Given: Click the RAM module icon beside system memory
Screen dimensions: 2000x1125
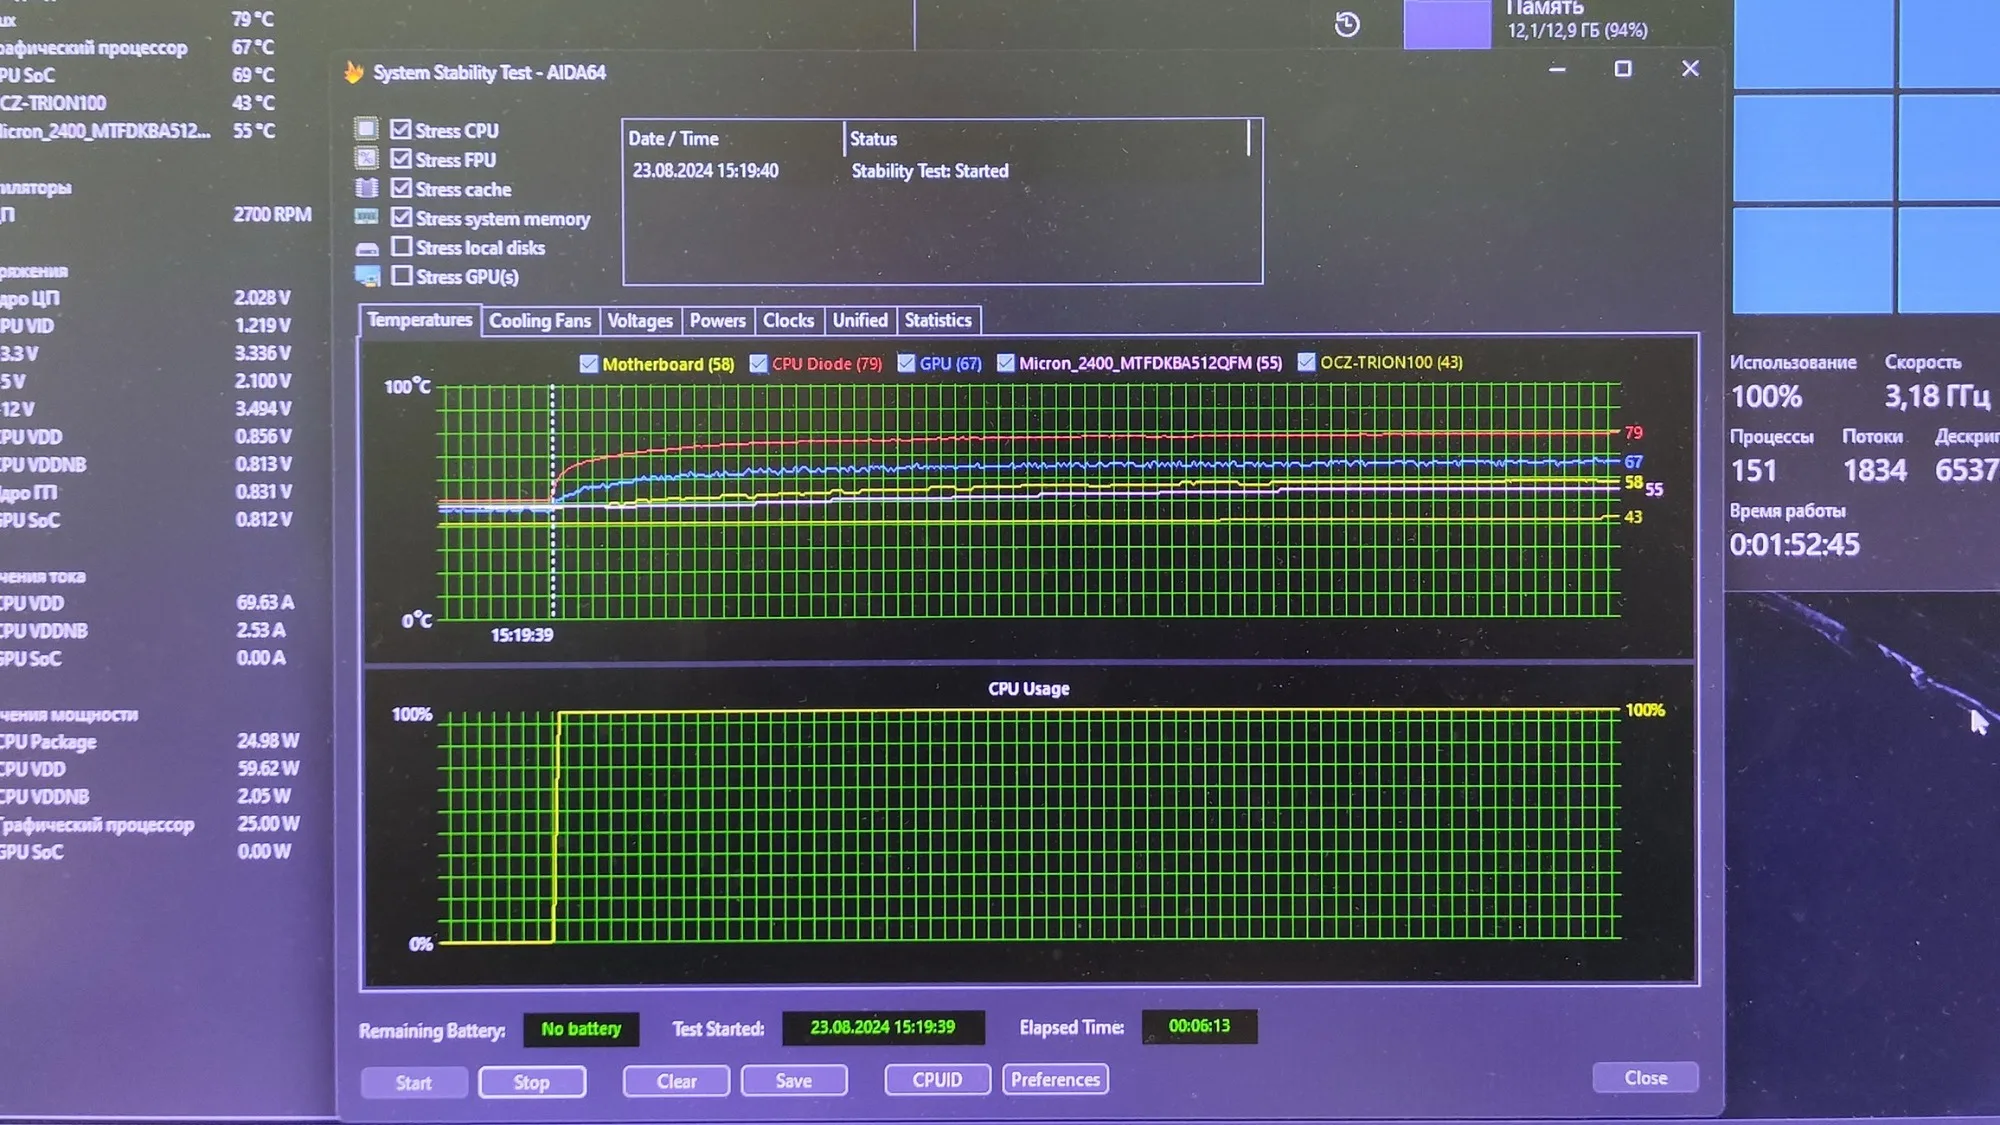Looking at the screenshot, I should click(367, 217).
